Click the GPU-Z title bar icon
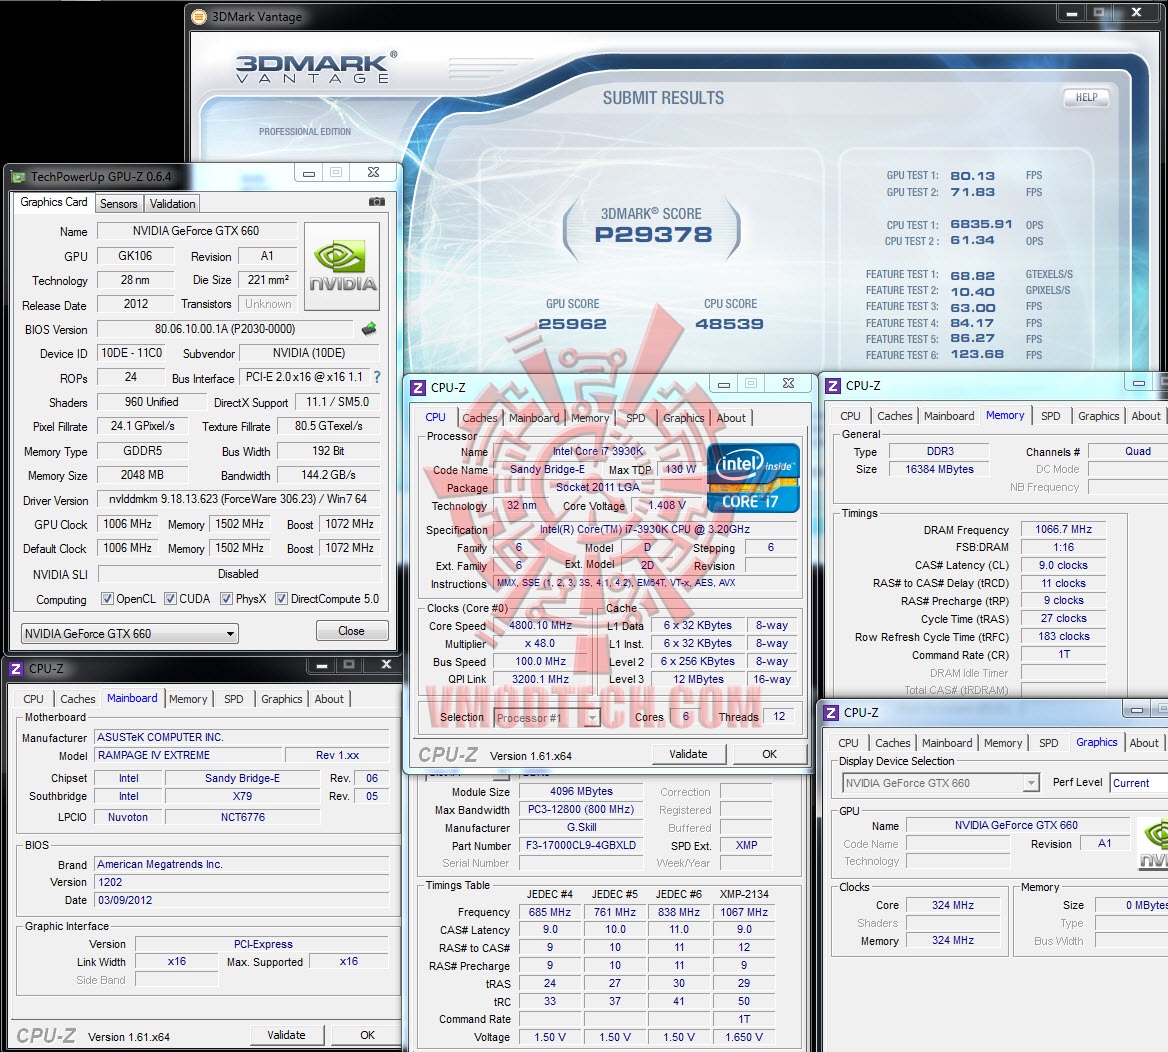 (19, 177)
